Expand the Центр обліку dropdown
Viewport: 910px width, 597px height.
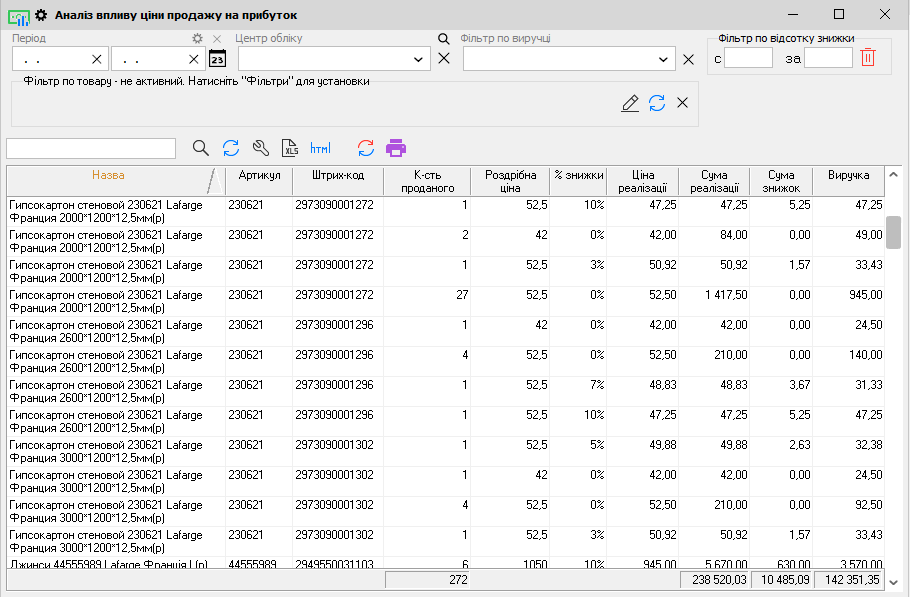(x=418, y=59)
